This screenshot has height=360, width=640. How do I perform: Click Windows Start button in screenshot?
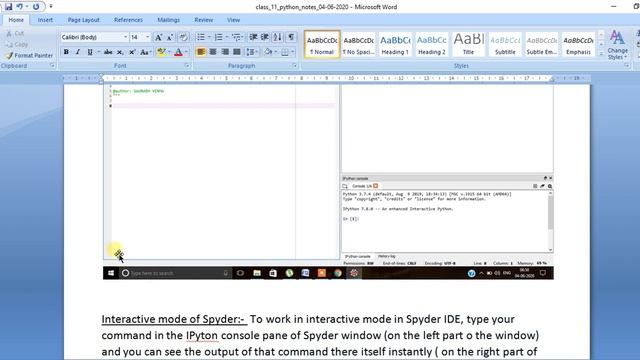111,273
